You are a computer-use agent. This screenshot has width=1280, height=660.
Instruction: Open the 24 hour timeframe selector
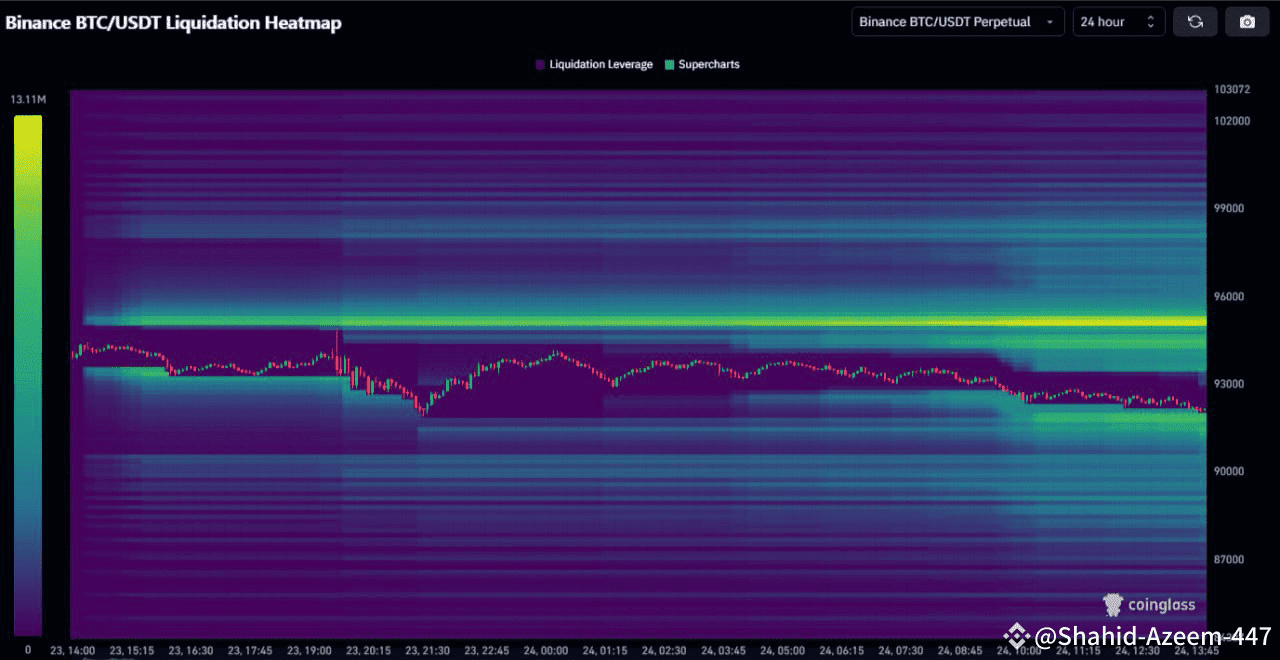(1119, 22)
